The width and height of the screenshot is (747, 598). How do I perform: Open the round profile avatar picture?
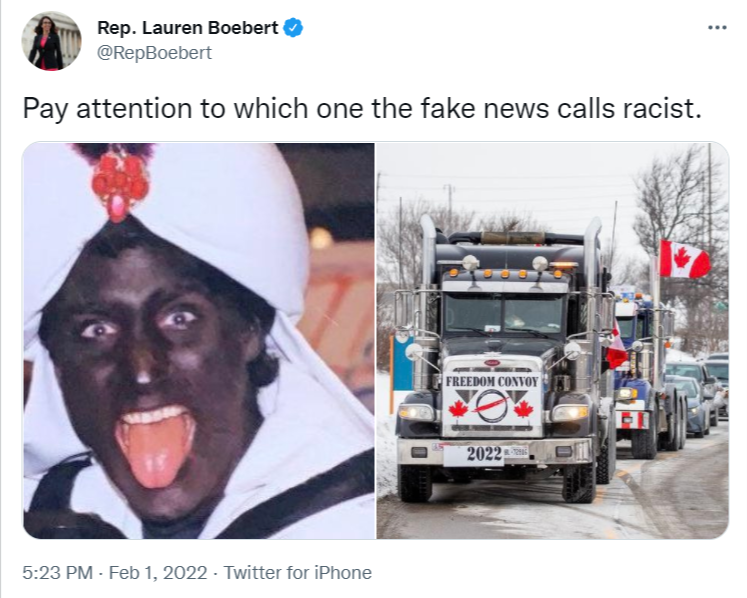(51, 41)
